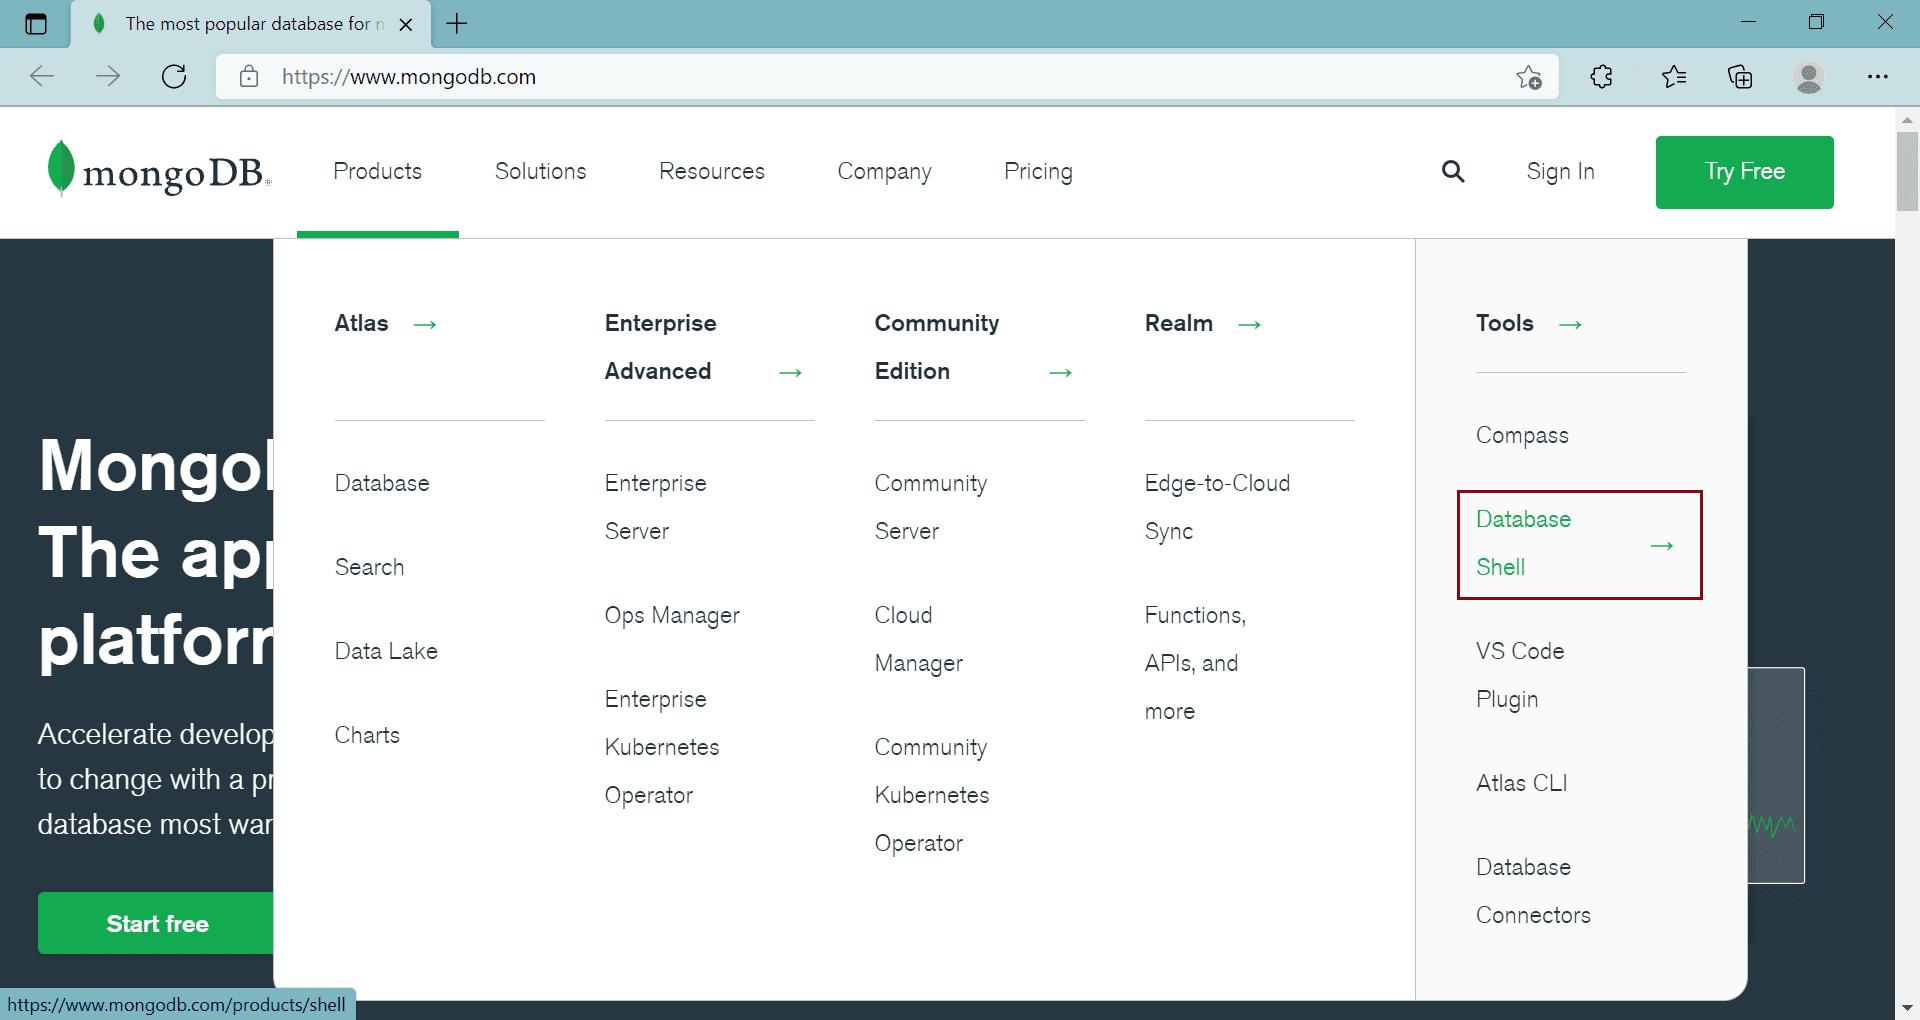The height and width of the screenshot is (1020, 1920).
Task: Click the Start free button
Action: (158, 923)
